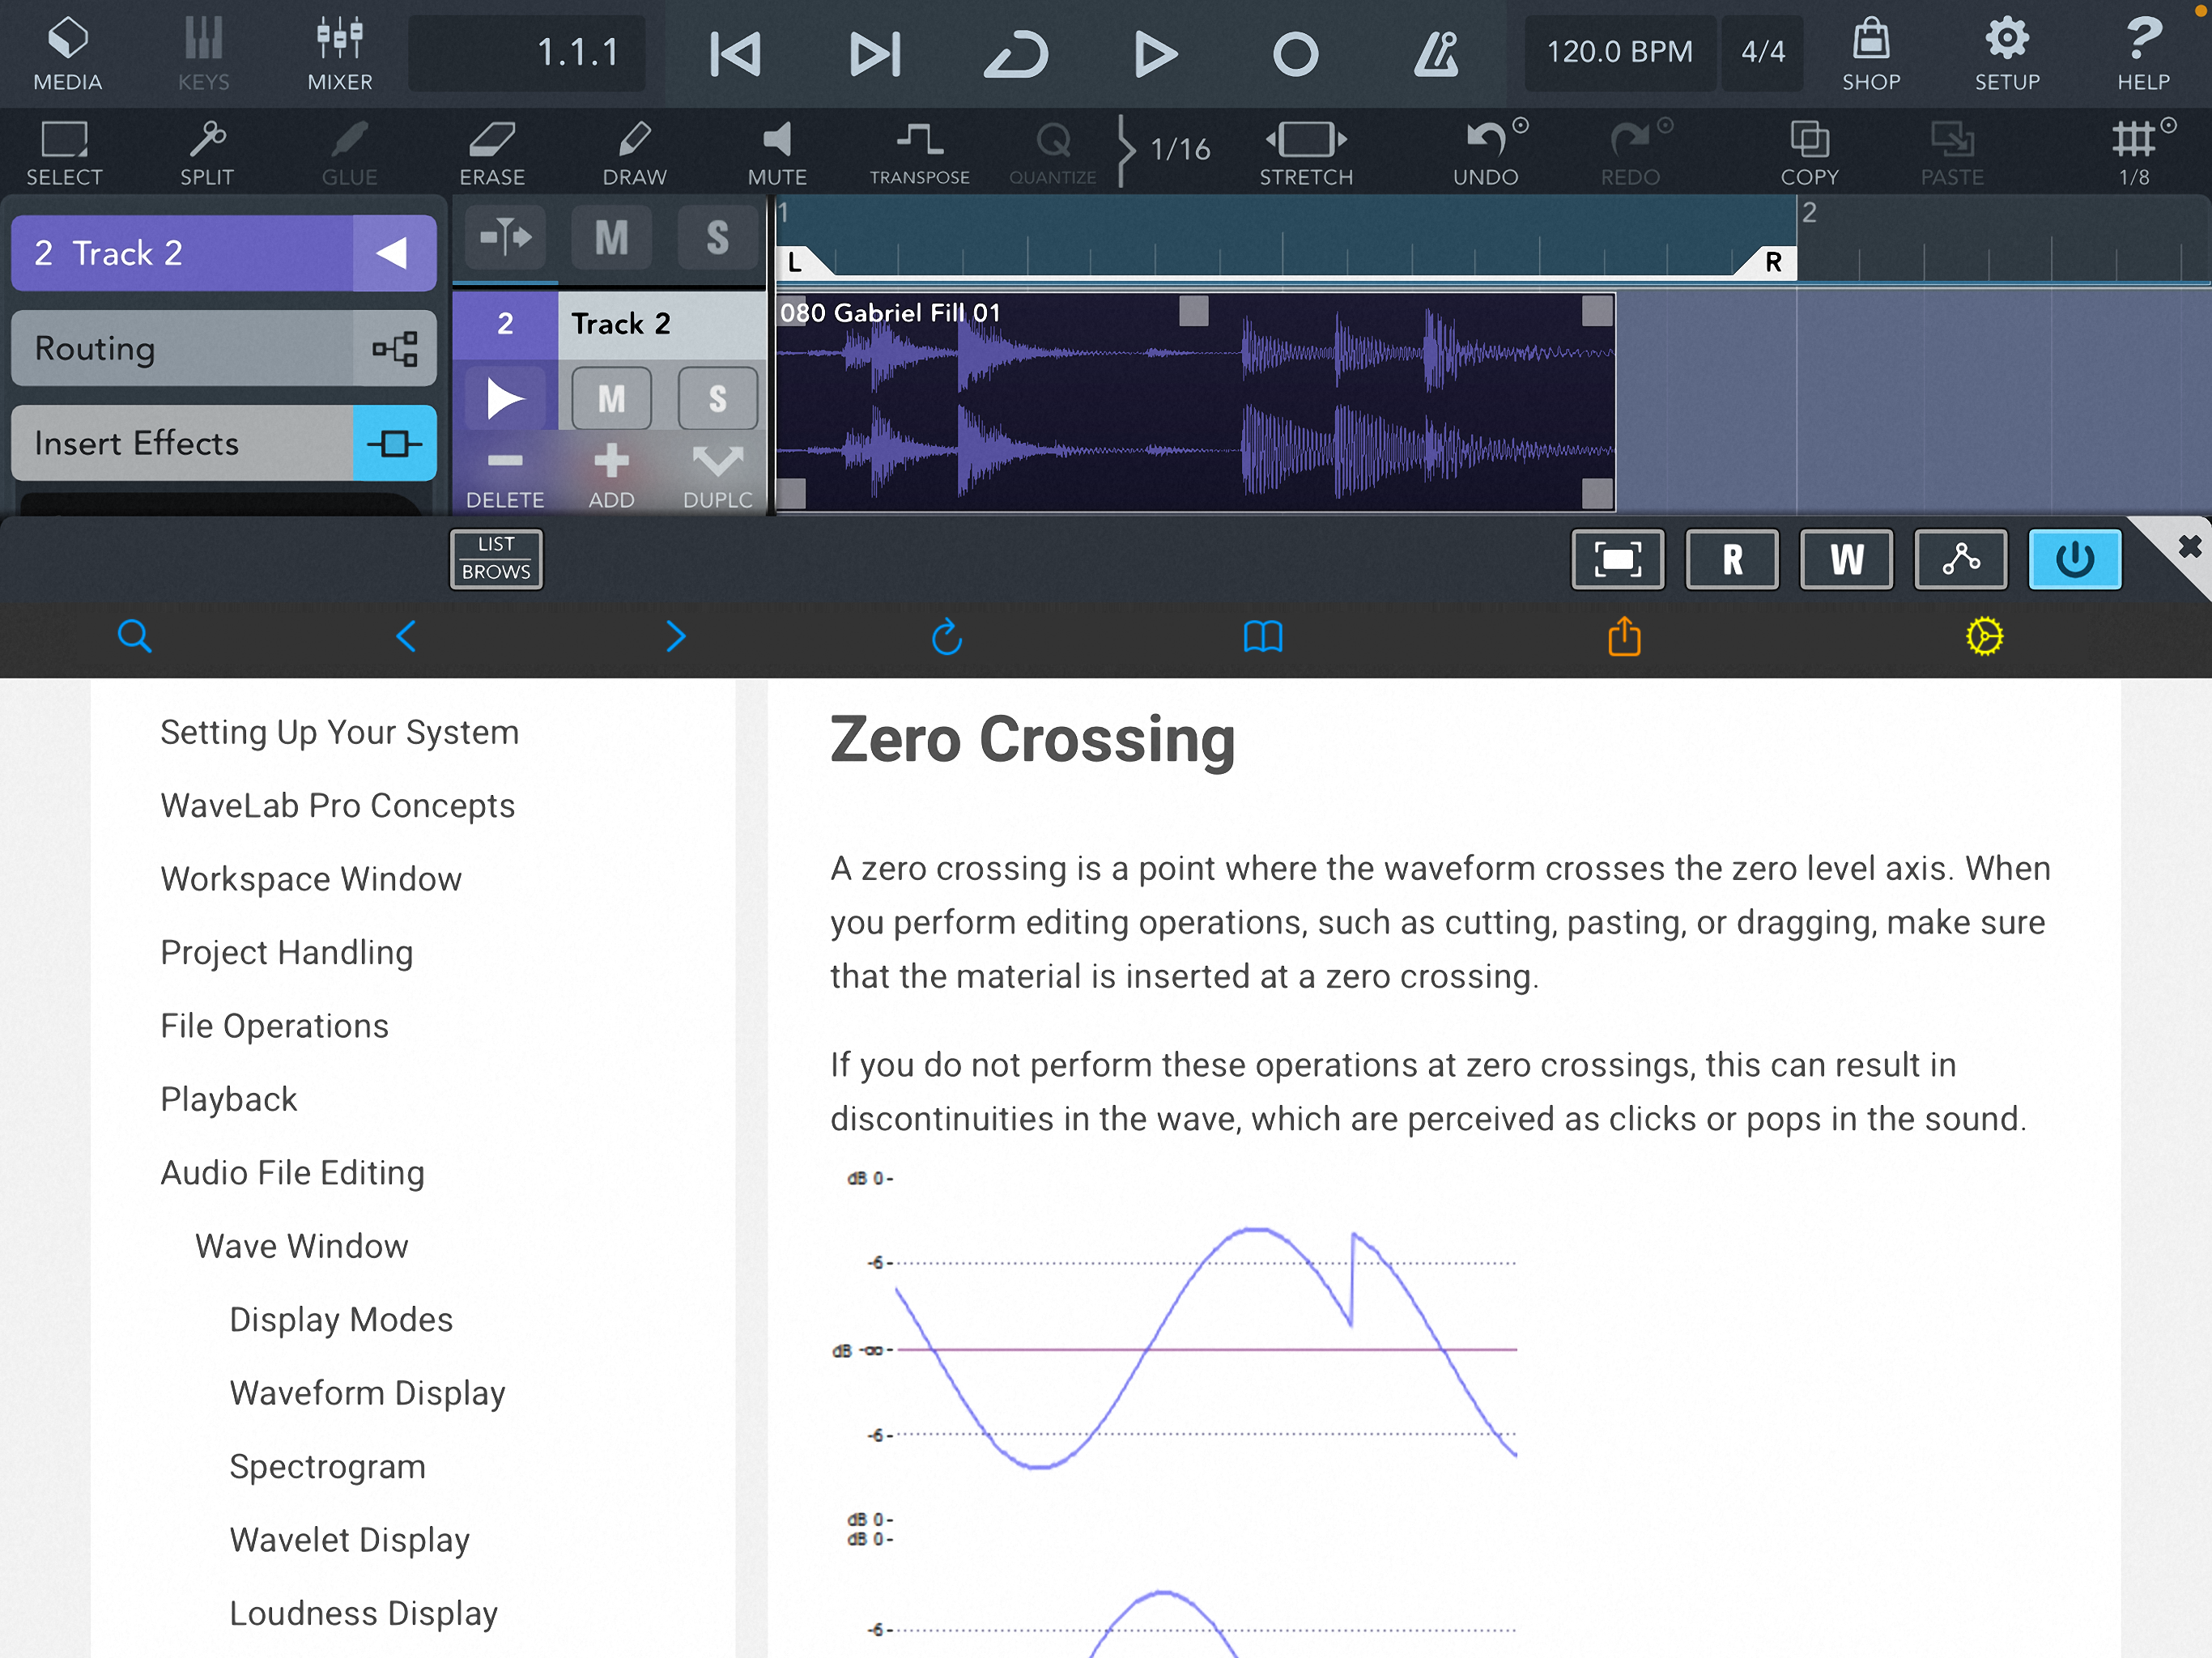This screenshot has height=1658, width=2212.
Task: Solo Track 2 with S button
Action: pyautogui.click(x=717, y=399)
